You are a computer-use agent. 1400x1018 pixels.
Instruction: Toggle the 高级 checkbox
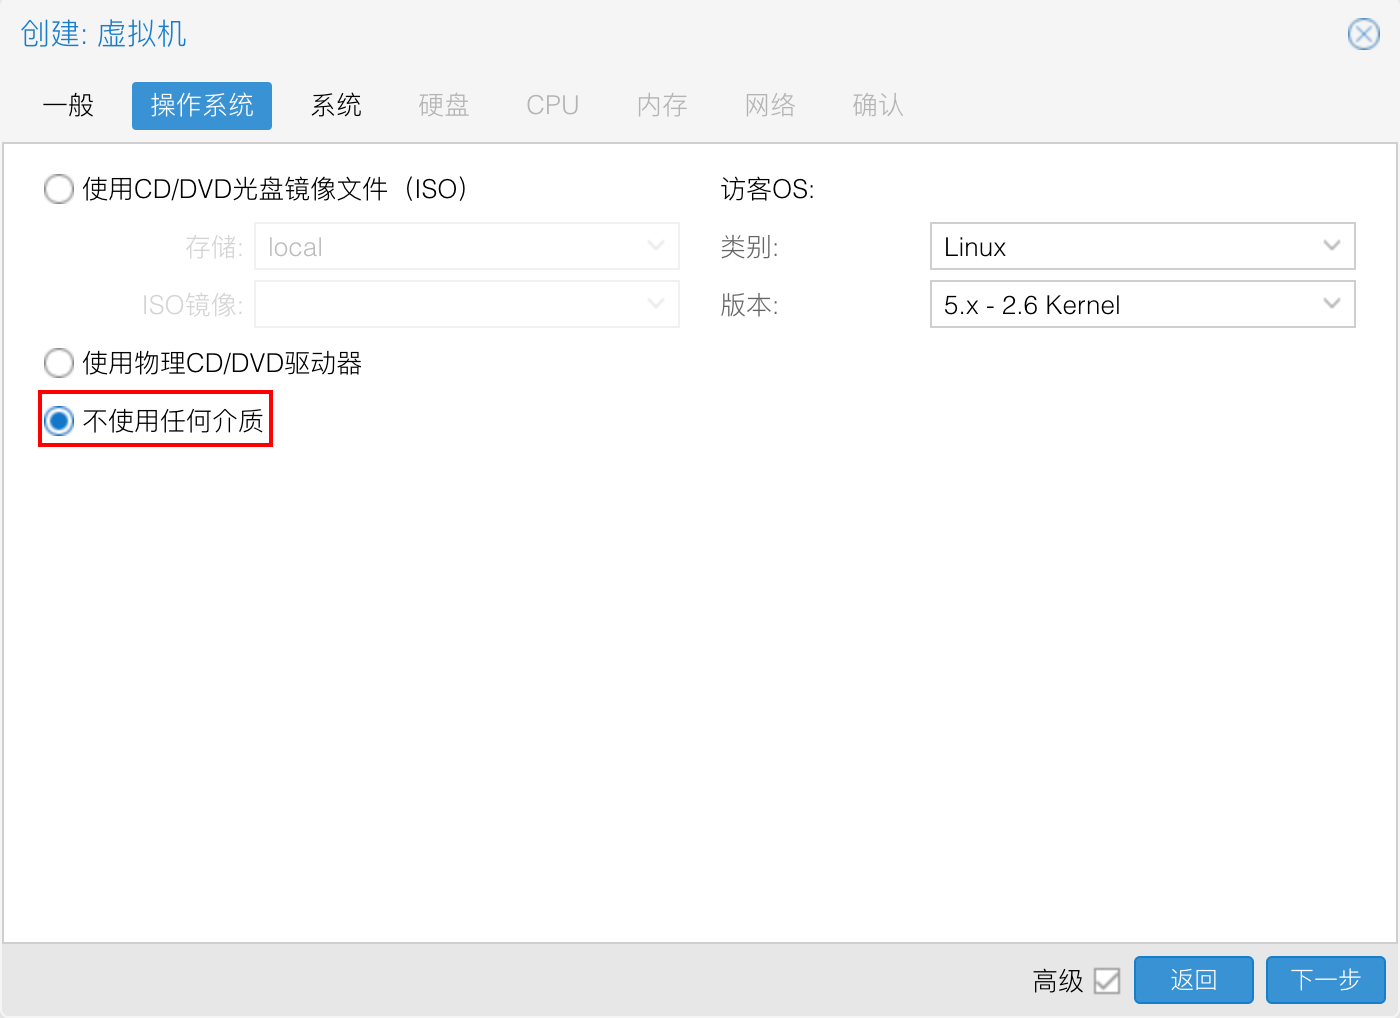coord(1107,981)
